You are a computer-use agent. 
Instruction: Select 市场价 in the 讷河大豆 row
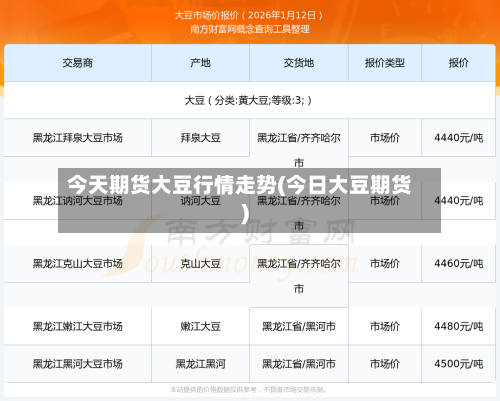385,201
